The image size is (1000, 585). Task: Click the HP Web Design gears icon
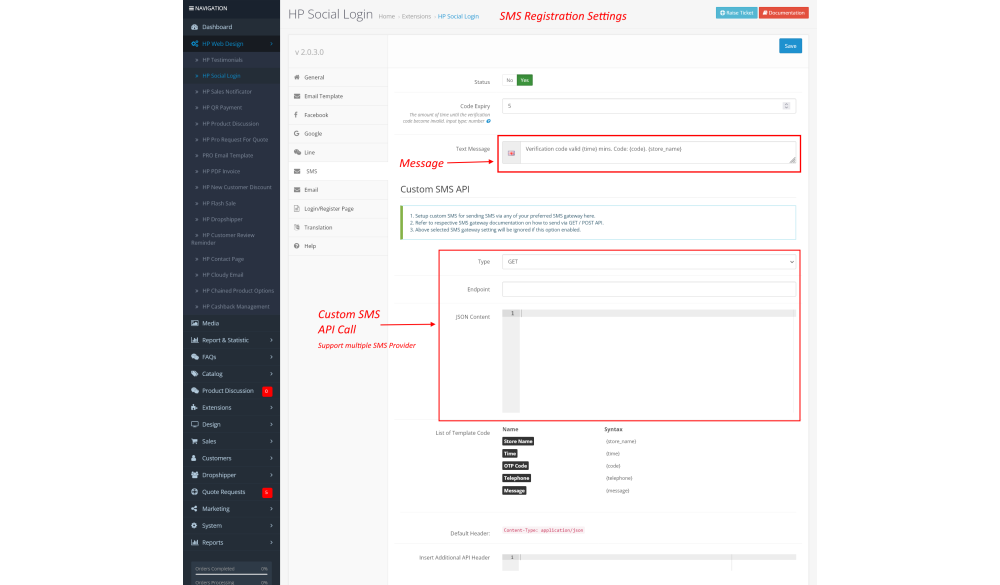tap(195, 44)
